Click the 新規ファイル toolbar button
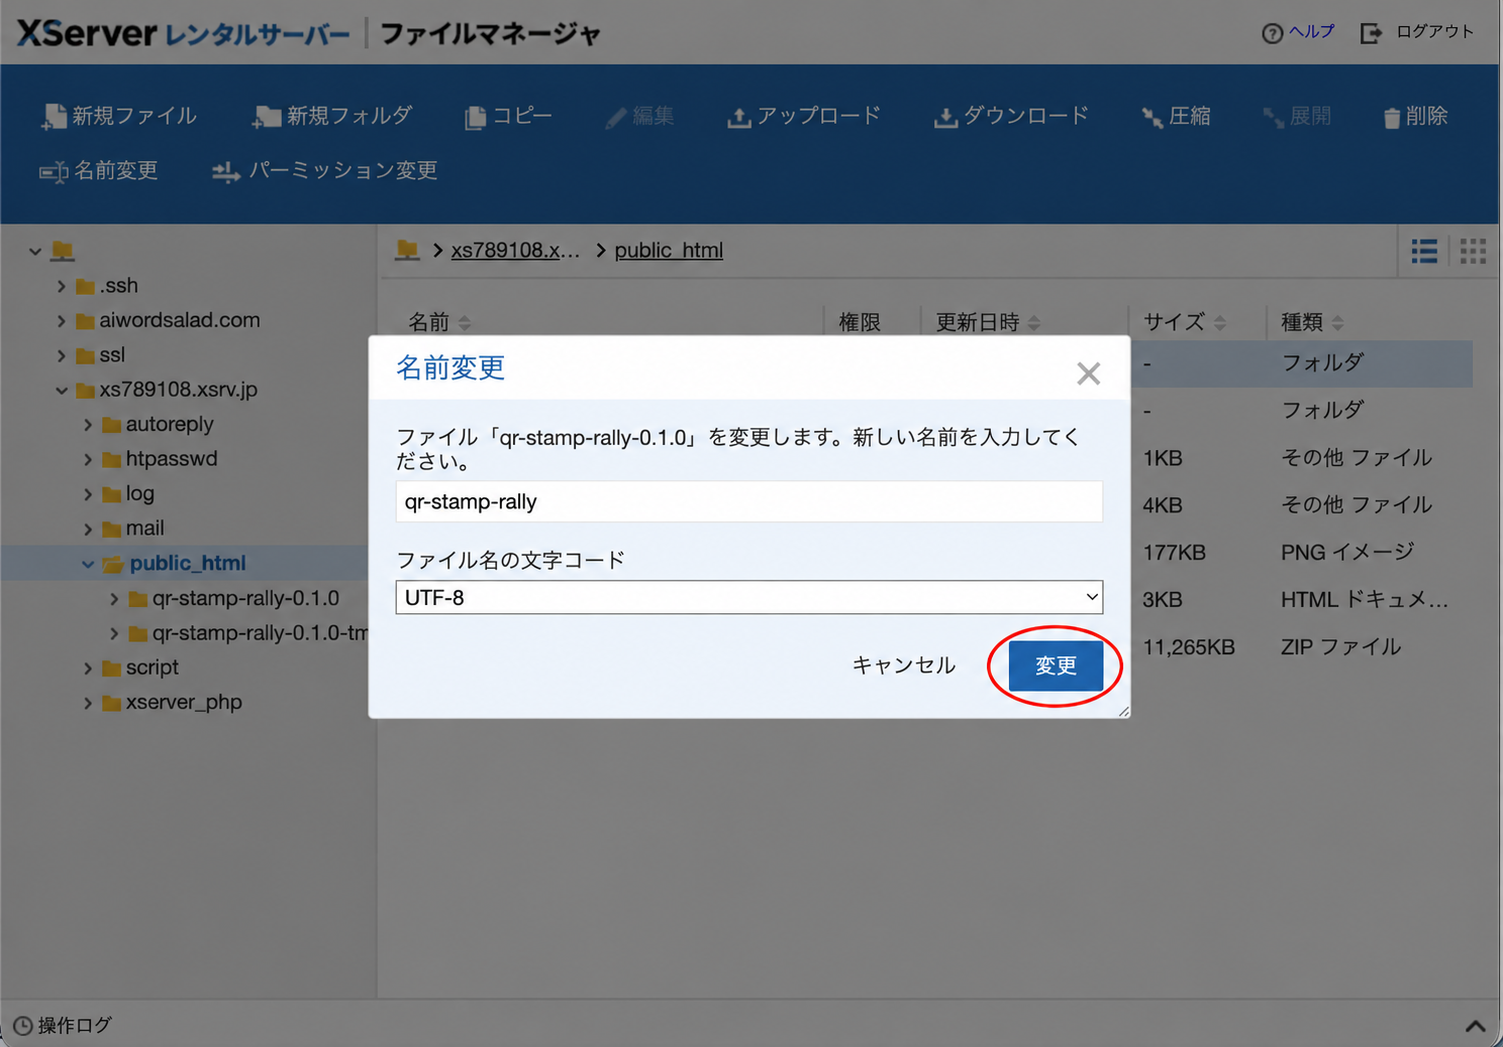This screenshot has width=1503, height=1047. tap(119, 116)
